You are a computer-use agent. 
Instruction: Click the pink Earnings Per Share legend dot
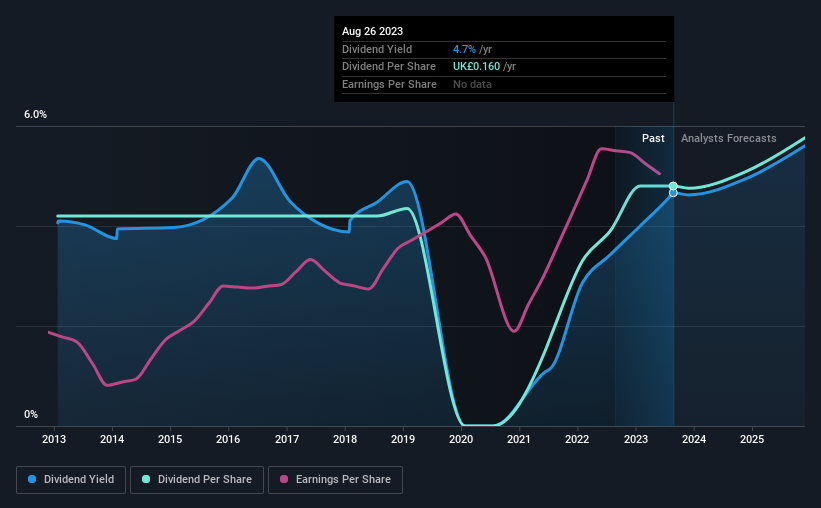pyautogui.click(x=284, y=479)
